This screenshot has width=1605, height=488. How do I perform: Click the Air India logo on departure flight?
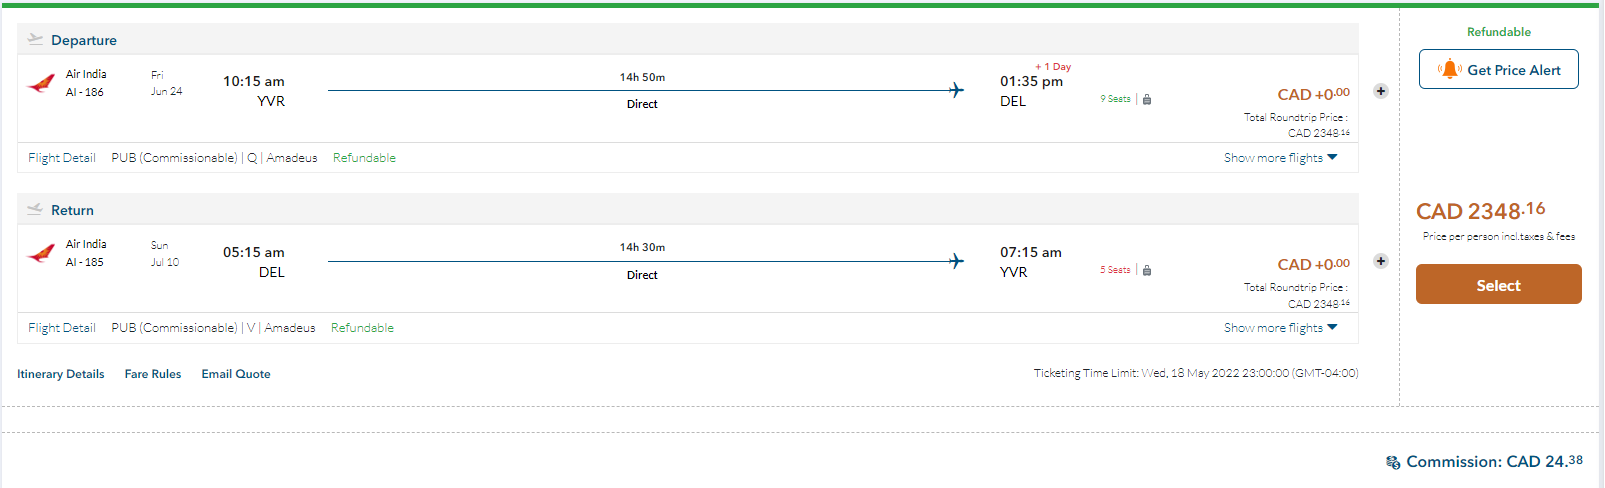[x=41, y=83]
